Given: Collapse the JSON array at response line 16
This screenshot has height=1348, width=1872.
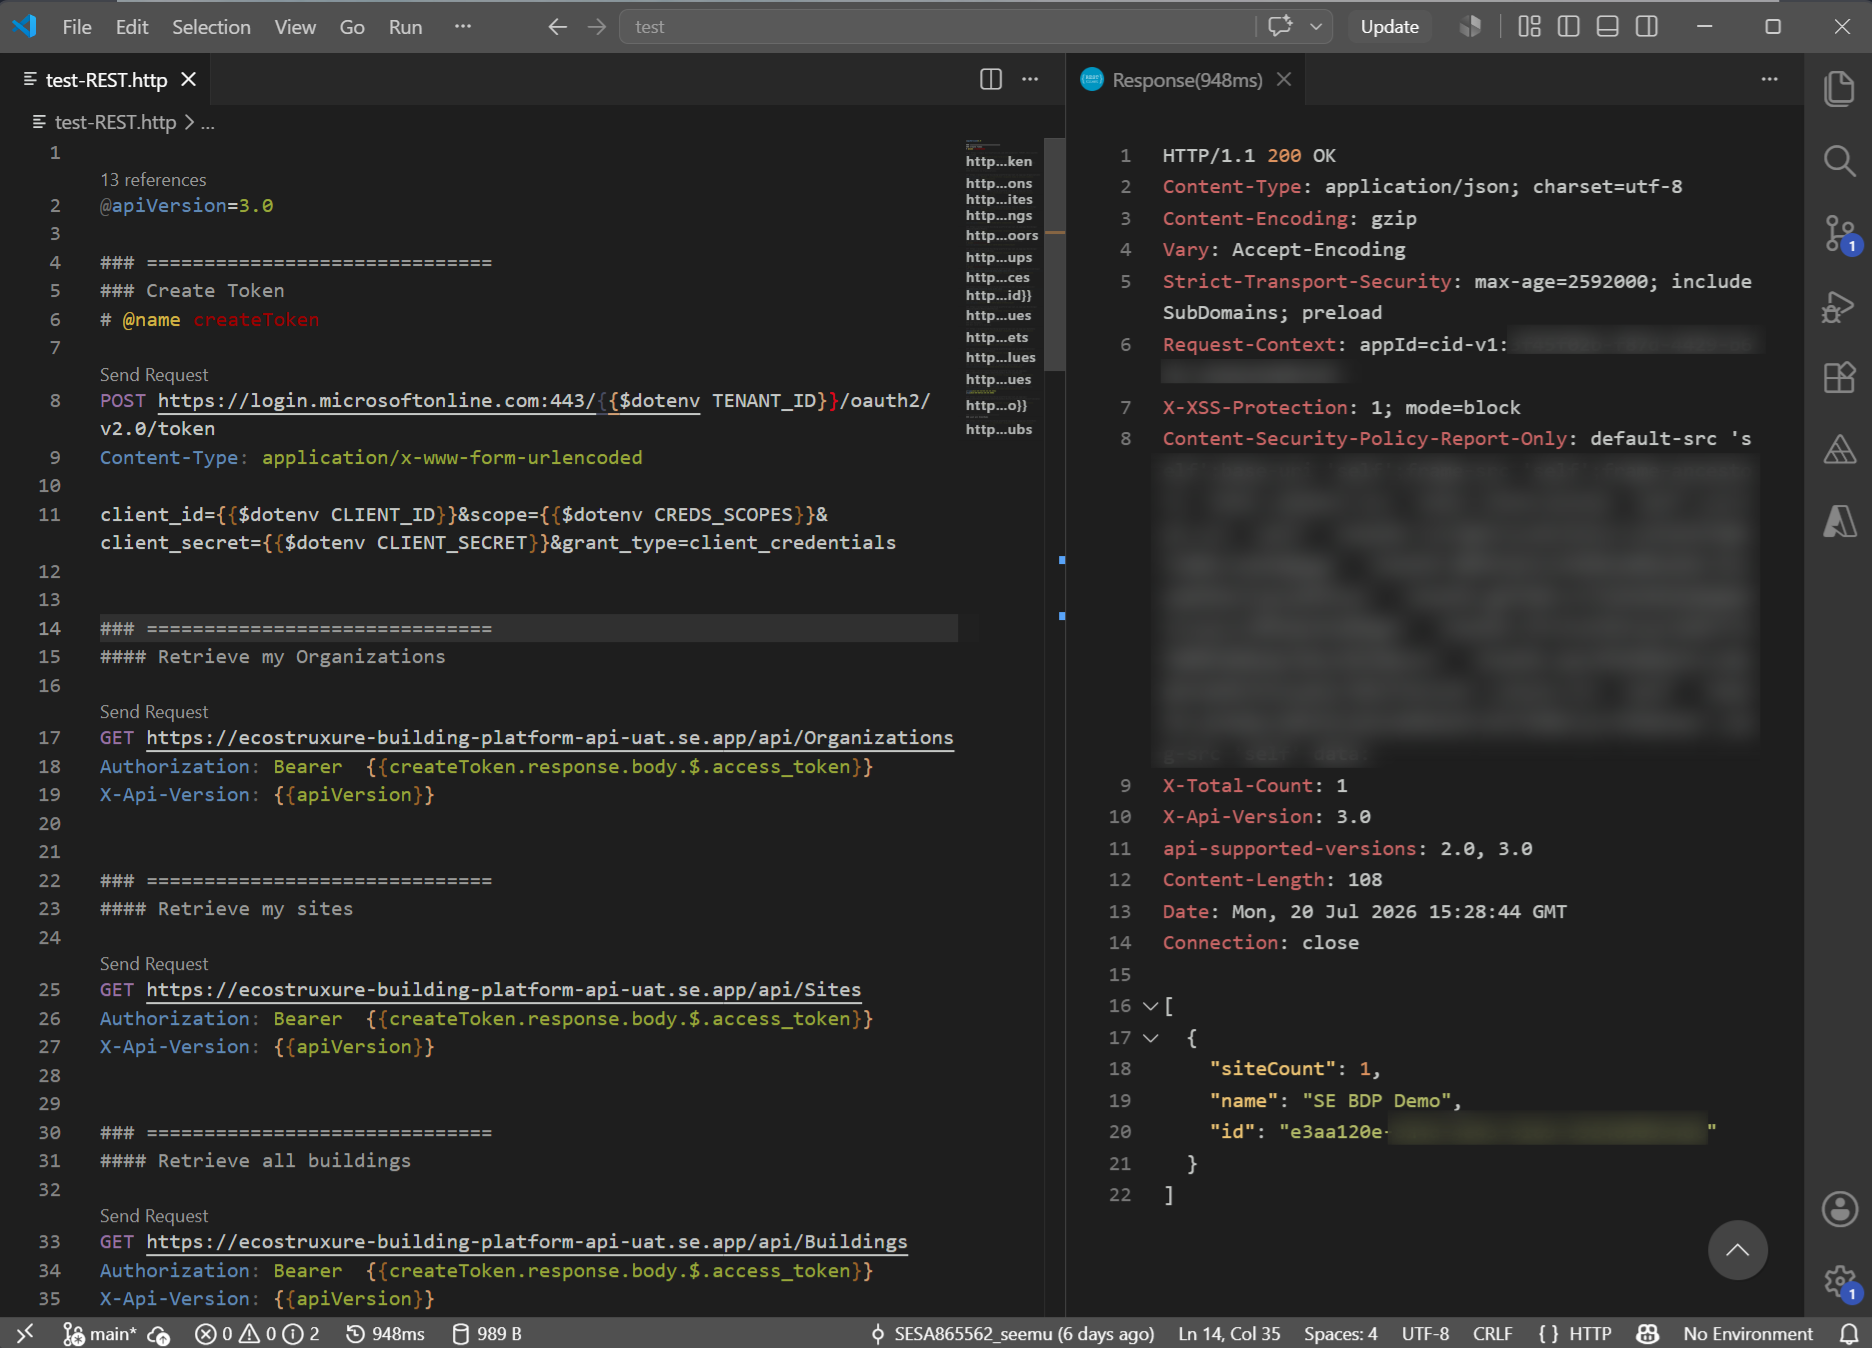Looking at the screenshot, I should [x=1150, y=1006].
